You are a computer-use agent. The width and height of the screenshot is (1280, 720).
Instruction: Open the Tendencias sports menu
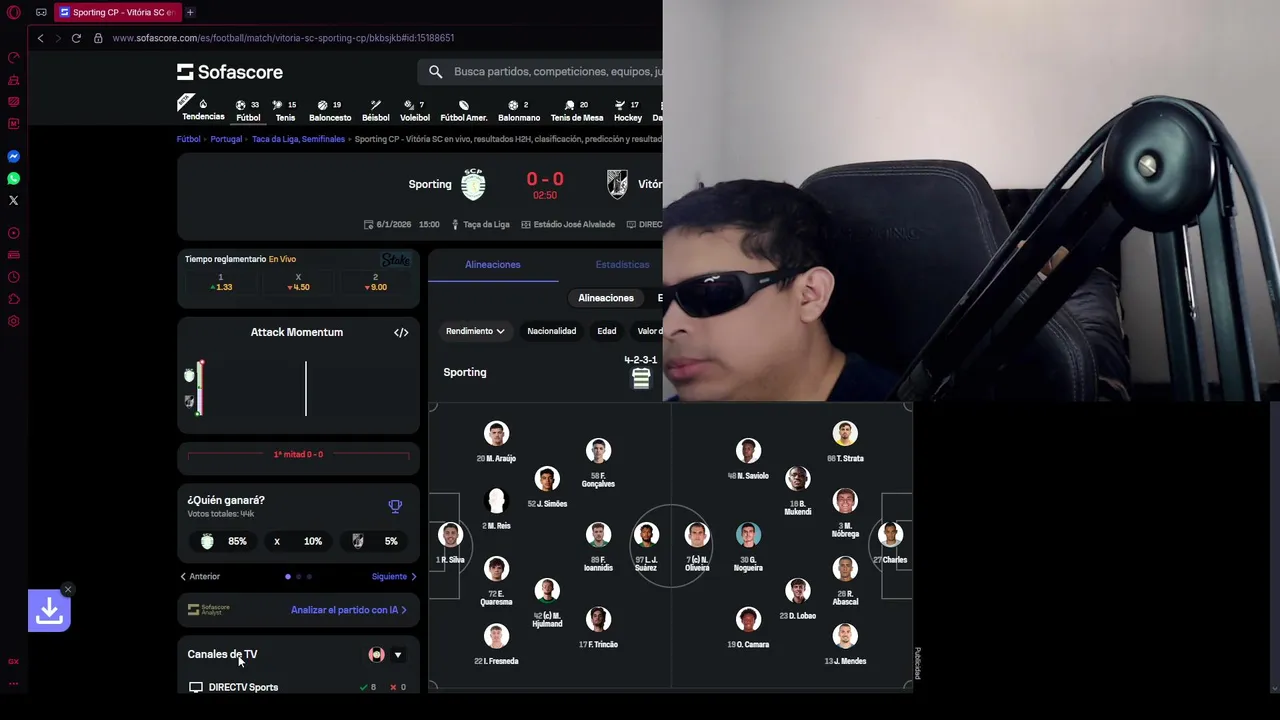click(x=202, y=109)
